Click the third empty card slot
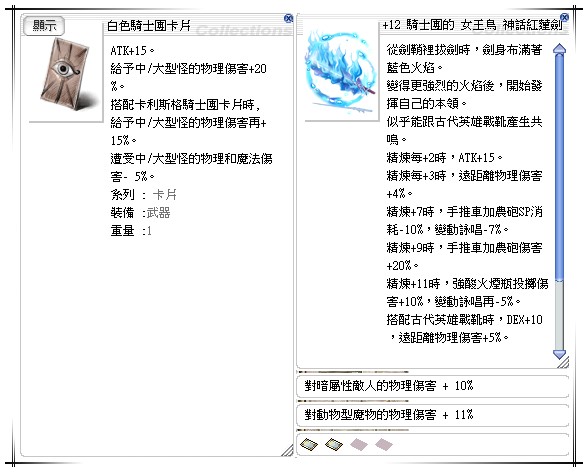The height and width of the screenshot is (472, 588). coord(359,445)
